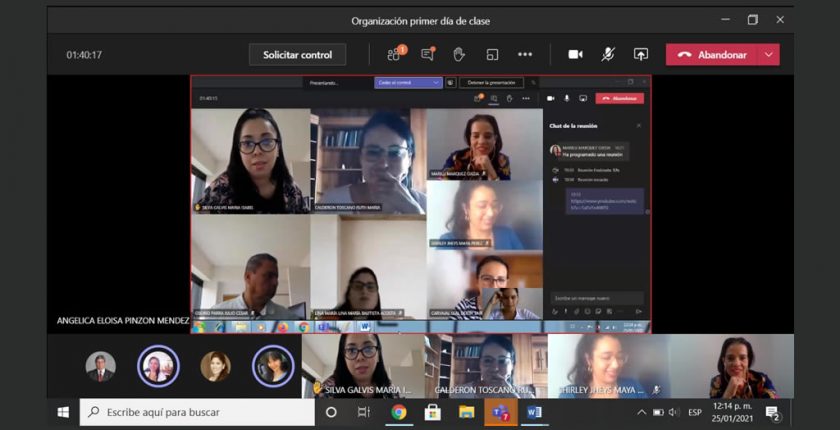
Task: Open the clock showing 12:14 p. m.
Action: coord(732,412)
